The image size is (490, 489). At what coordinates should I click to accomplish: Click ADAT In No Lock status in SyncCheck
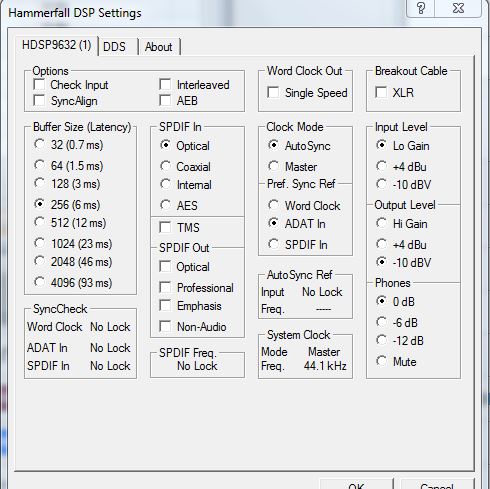coord(110,348)
